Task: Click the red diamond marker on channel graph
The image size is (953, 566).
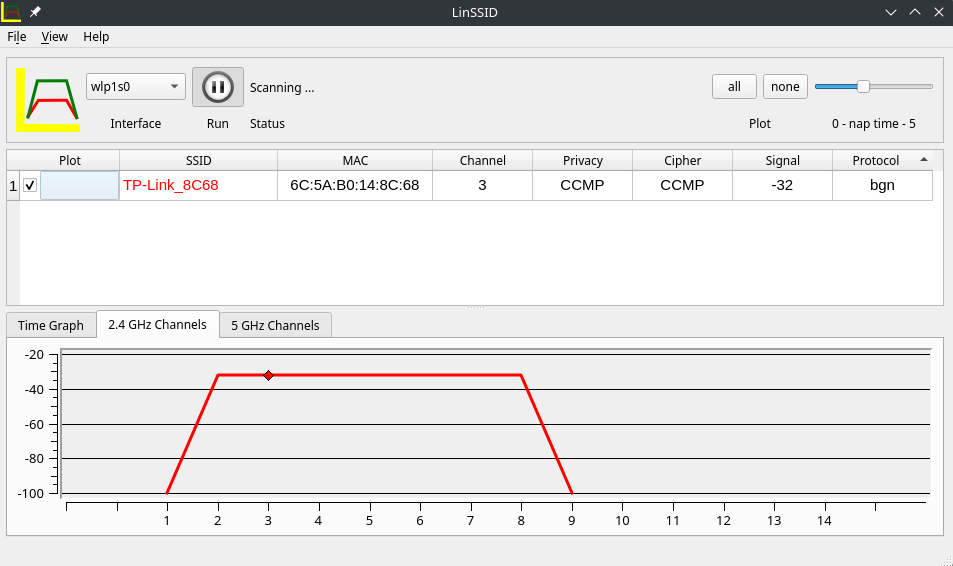Action: (268, 375)
